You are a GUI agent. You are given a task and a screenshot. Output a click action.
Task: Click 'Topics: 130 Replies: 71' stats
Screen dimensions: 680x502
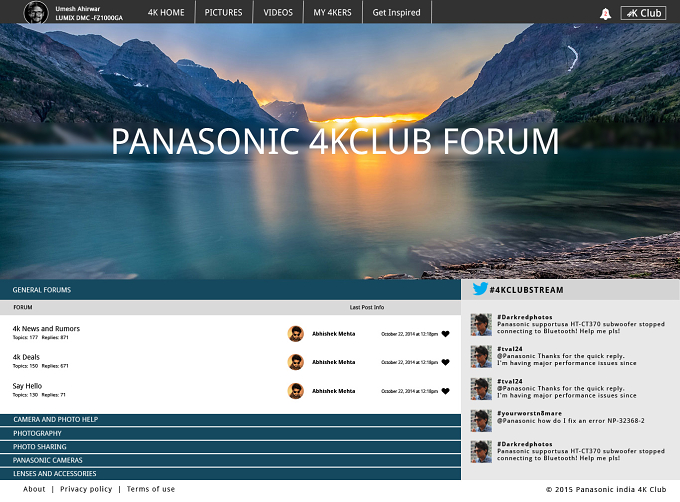click(39, 395)
